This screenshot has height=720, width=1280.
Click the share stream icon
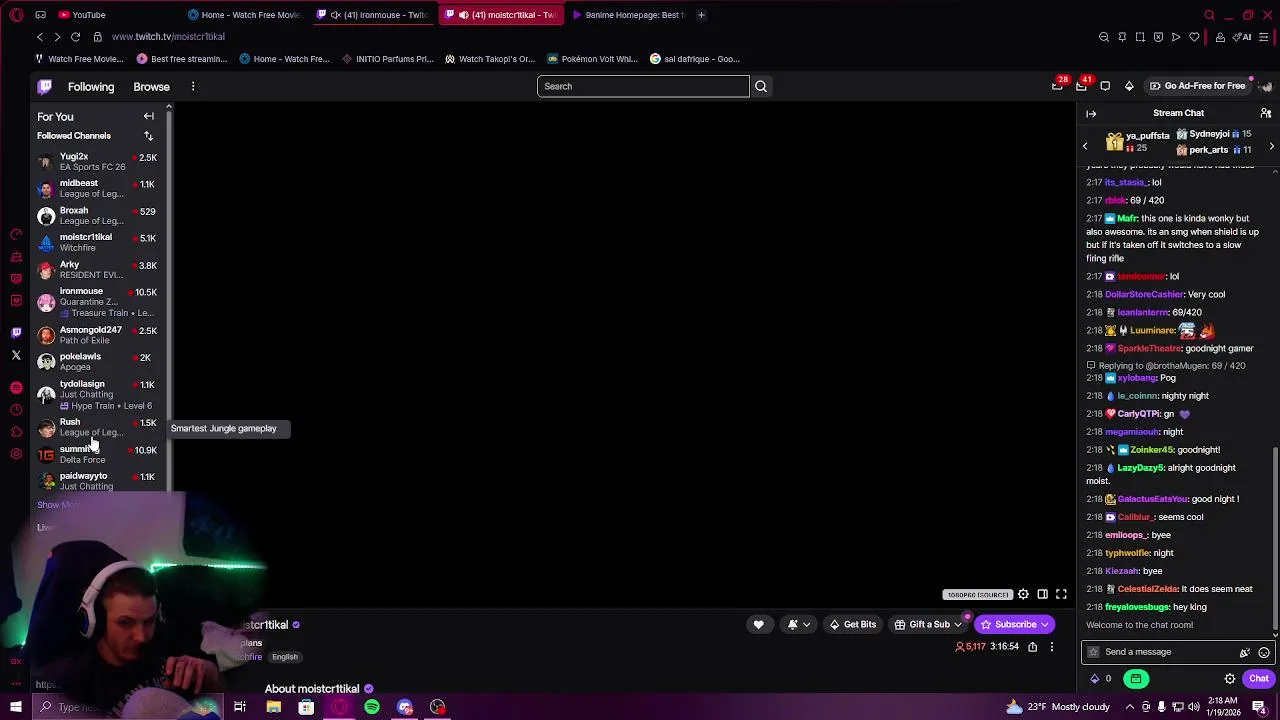tap(1032, 647)
